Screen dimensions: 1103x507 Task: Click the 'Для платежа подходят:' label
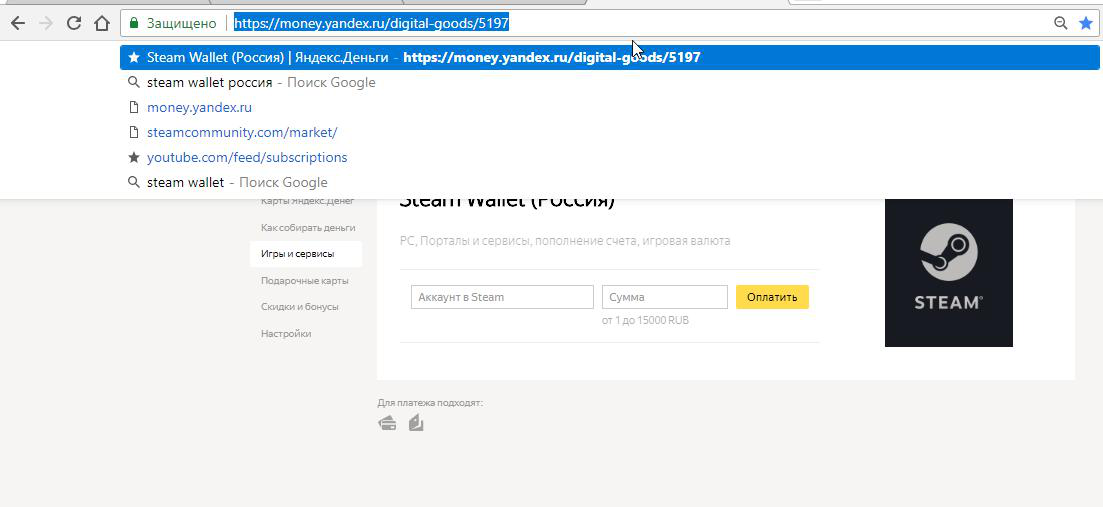(430, 403)
